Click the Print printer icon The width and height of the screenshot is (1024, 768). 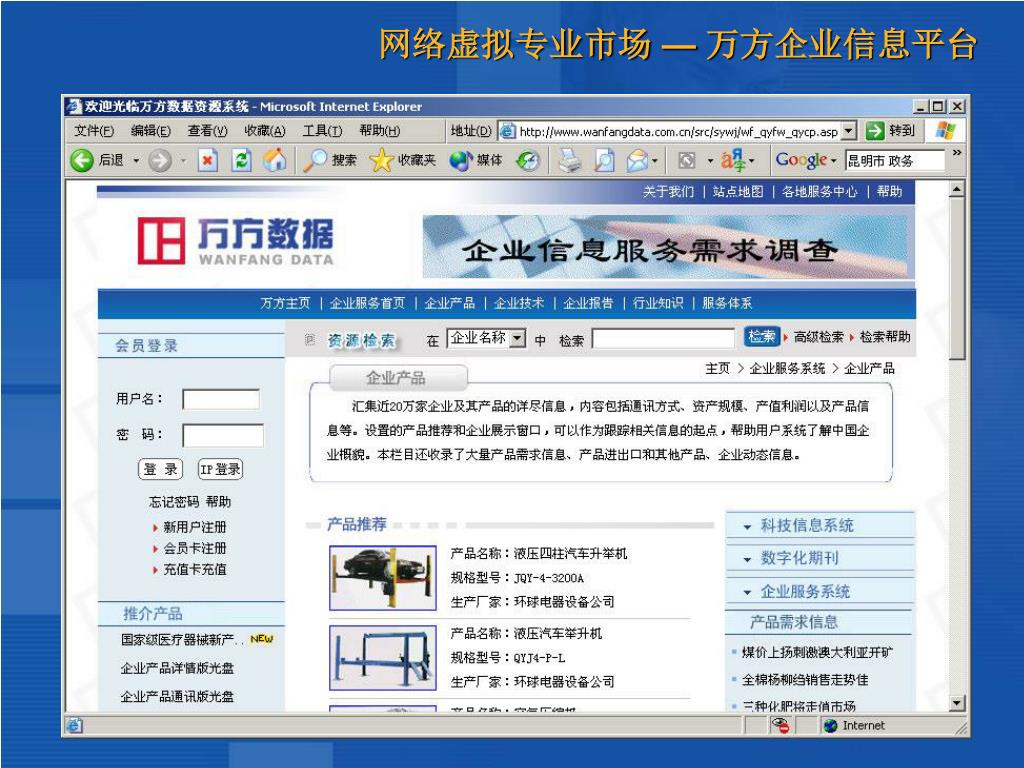[x=569, y=160]
